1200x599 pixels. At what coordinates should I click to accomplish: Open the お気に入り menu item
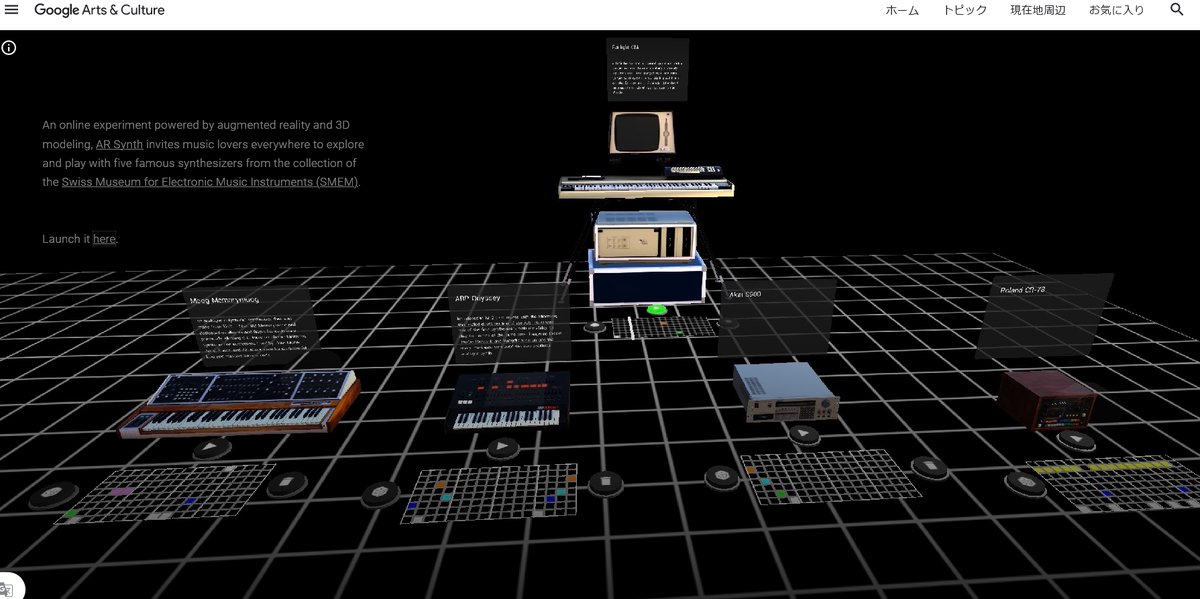(x=1117, y=10)
